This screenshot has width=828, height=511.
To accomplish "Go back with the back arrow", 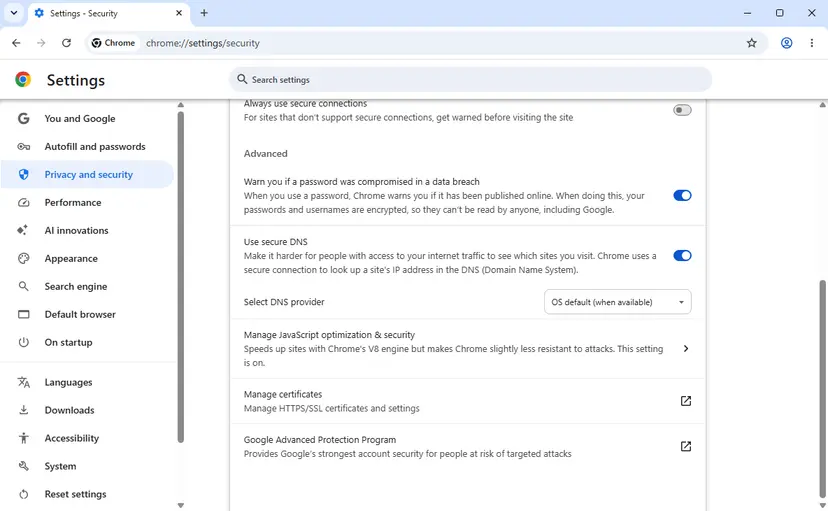I will (16, 43).
